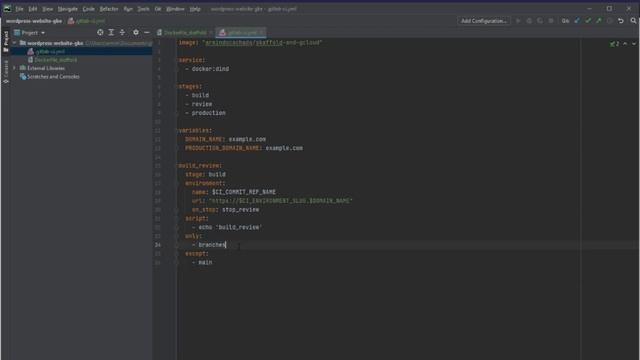Viewport: 640px width, 360px height.
Task: Select Scratches and Consoles in tree
Action: [x=53, y=77]
